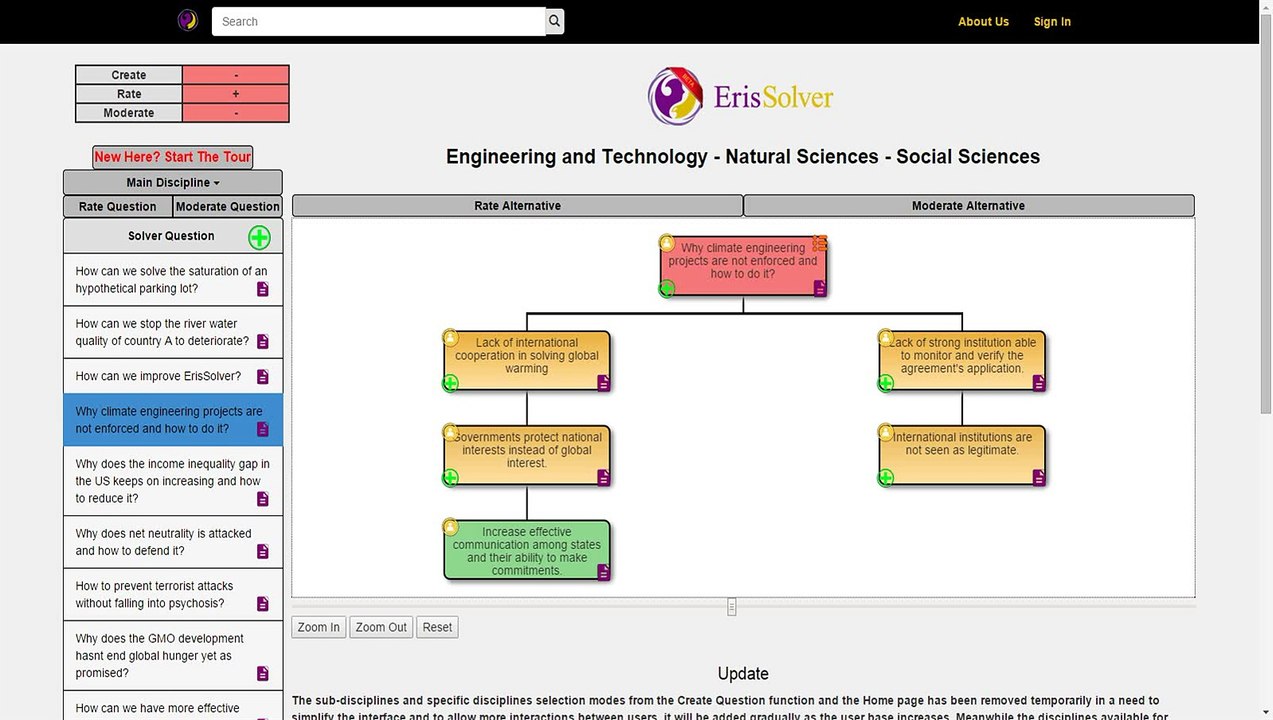Image resolution: width=1273 pixels, height=720 pixels.
Task: Click green plus on 'Governments protect national interests' node
Action: click(450, 478)
